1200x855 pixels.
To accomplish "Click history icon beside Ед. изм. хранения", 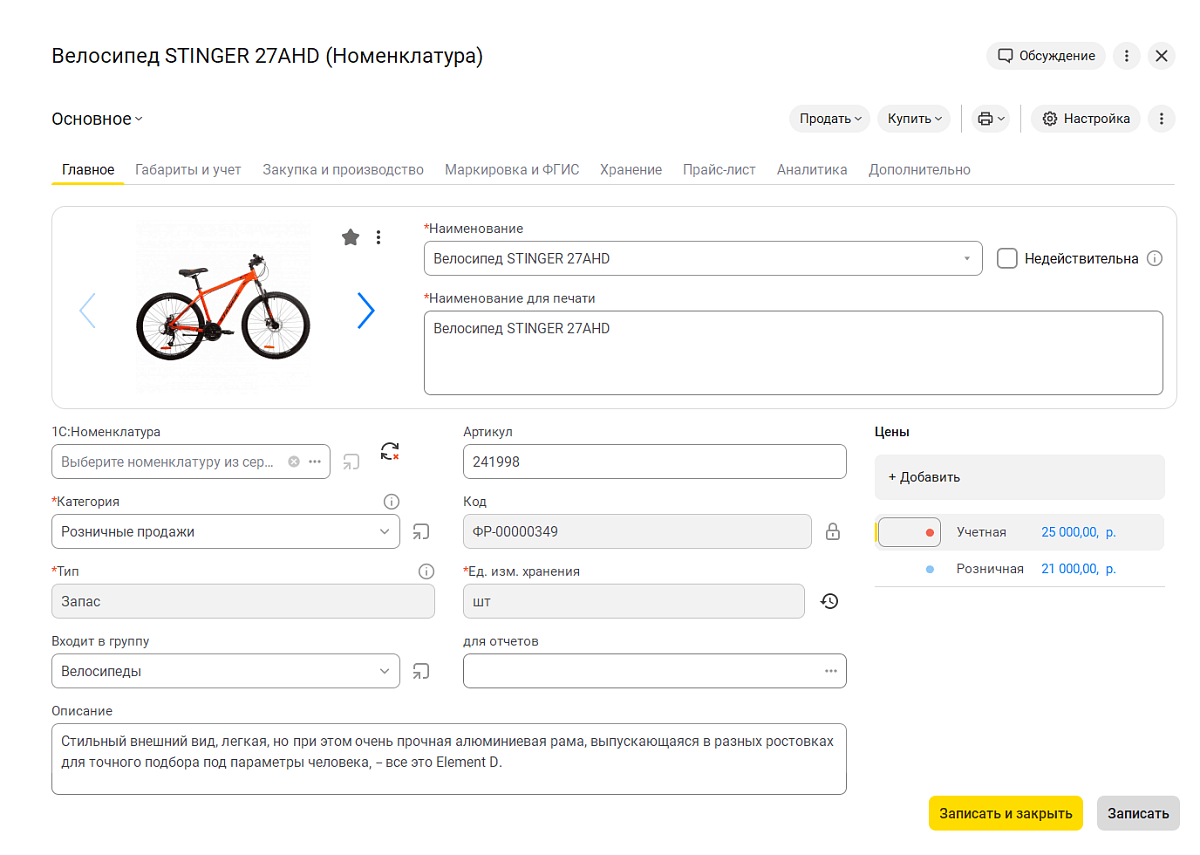I will pyautogui.click(x=829, y=601).
